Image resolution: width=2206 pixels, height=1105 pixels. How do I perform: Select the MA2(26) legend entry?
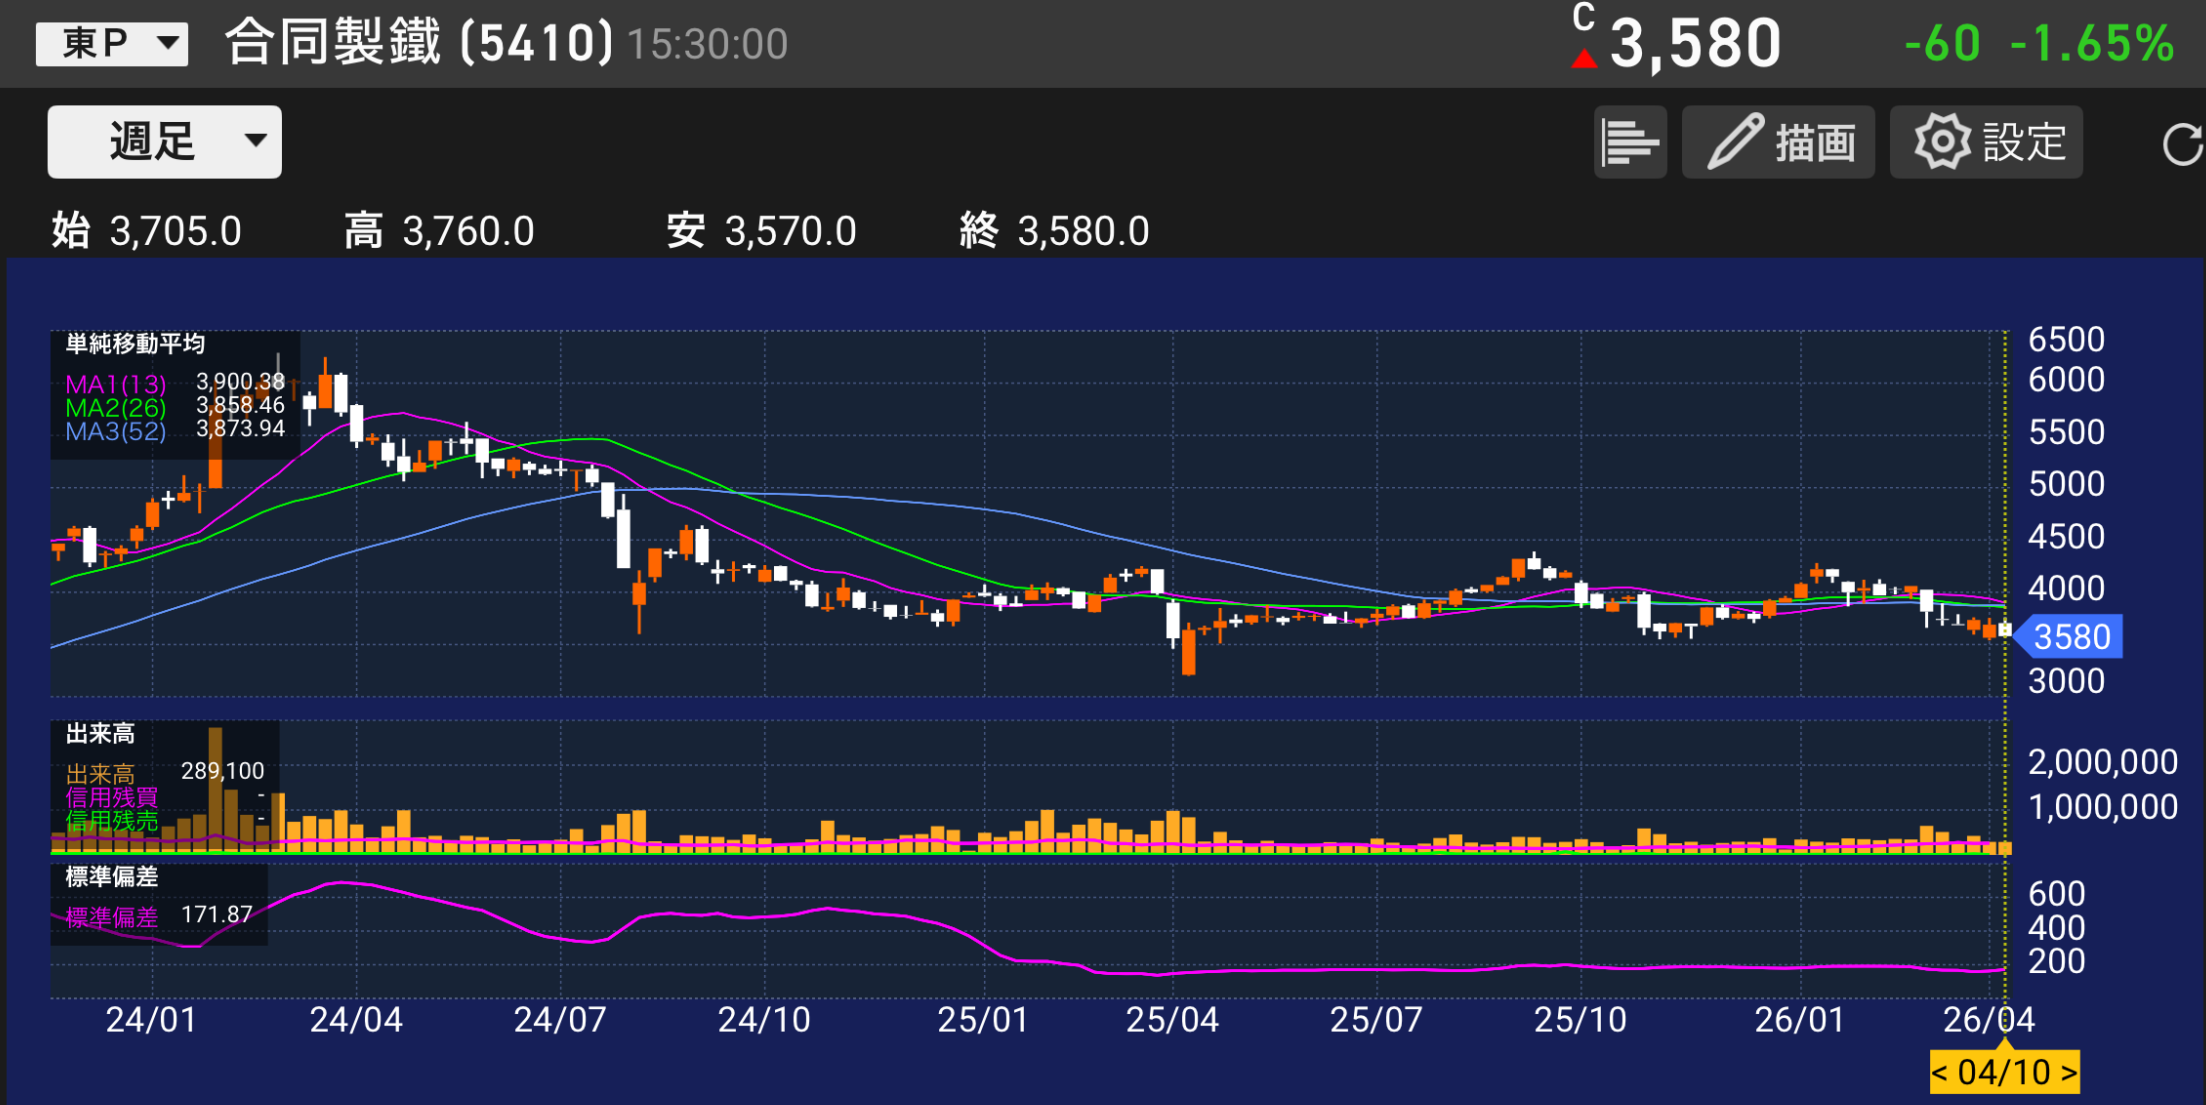click(x=115, y=408)
